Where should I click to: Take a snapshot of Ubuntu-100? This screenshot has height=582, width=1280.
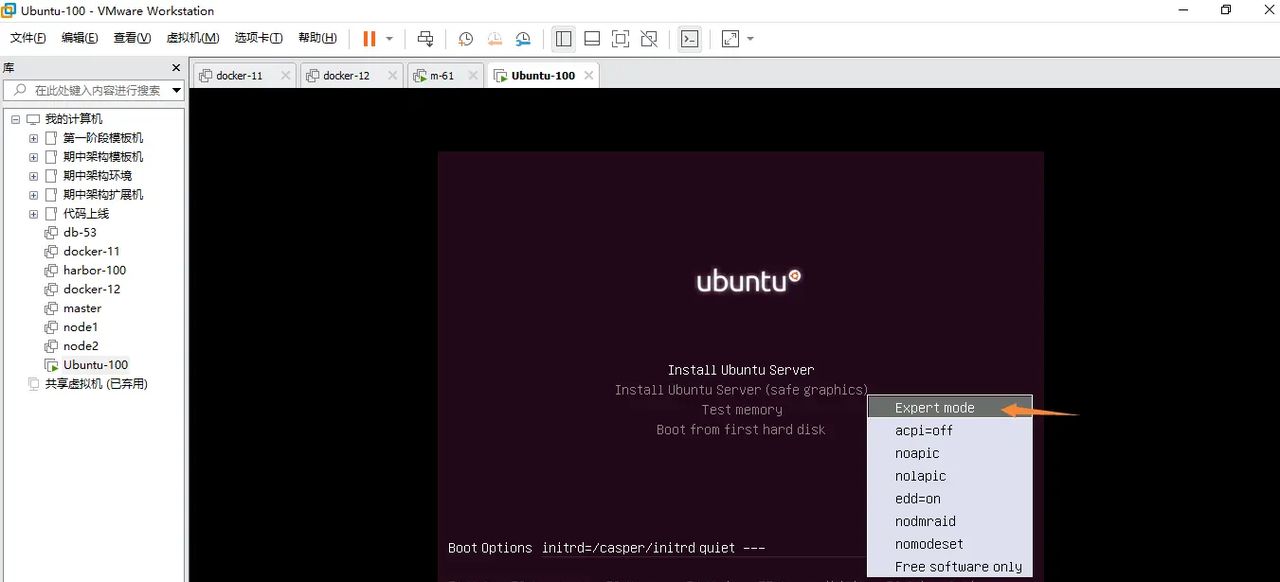[464, 38]
